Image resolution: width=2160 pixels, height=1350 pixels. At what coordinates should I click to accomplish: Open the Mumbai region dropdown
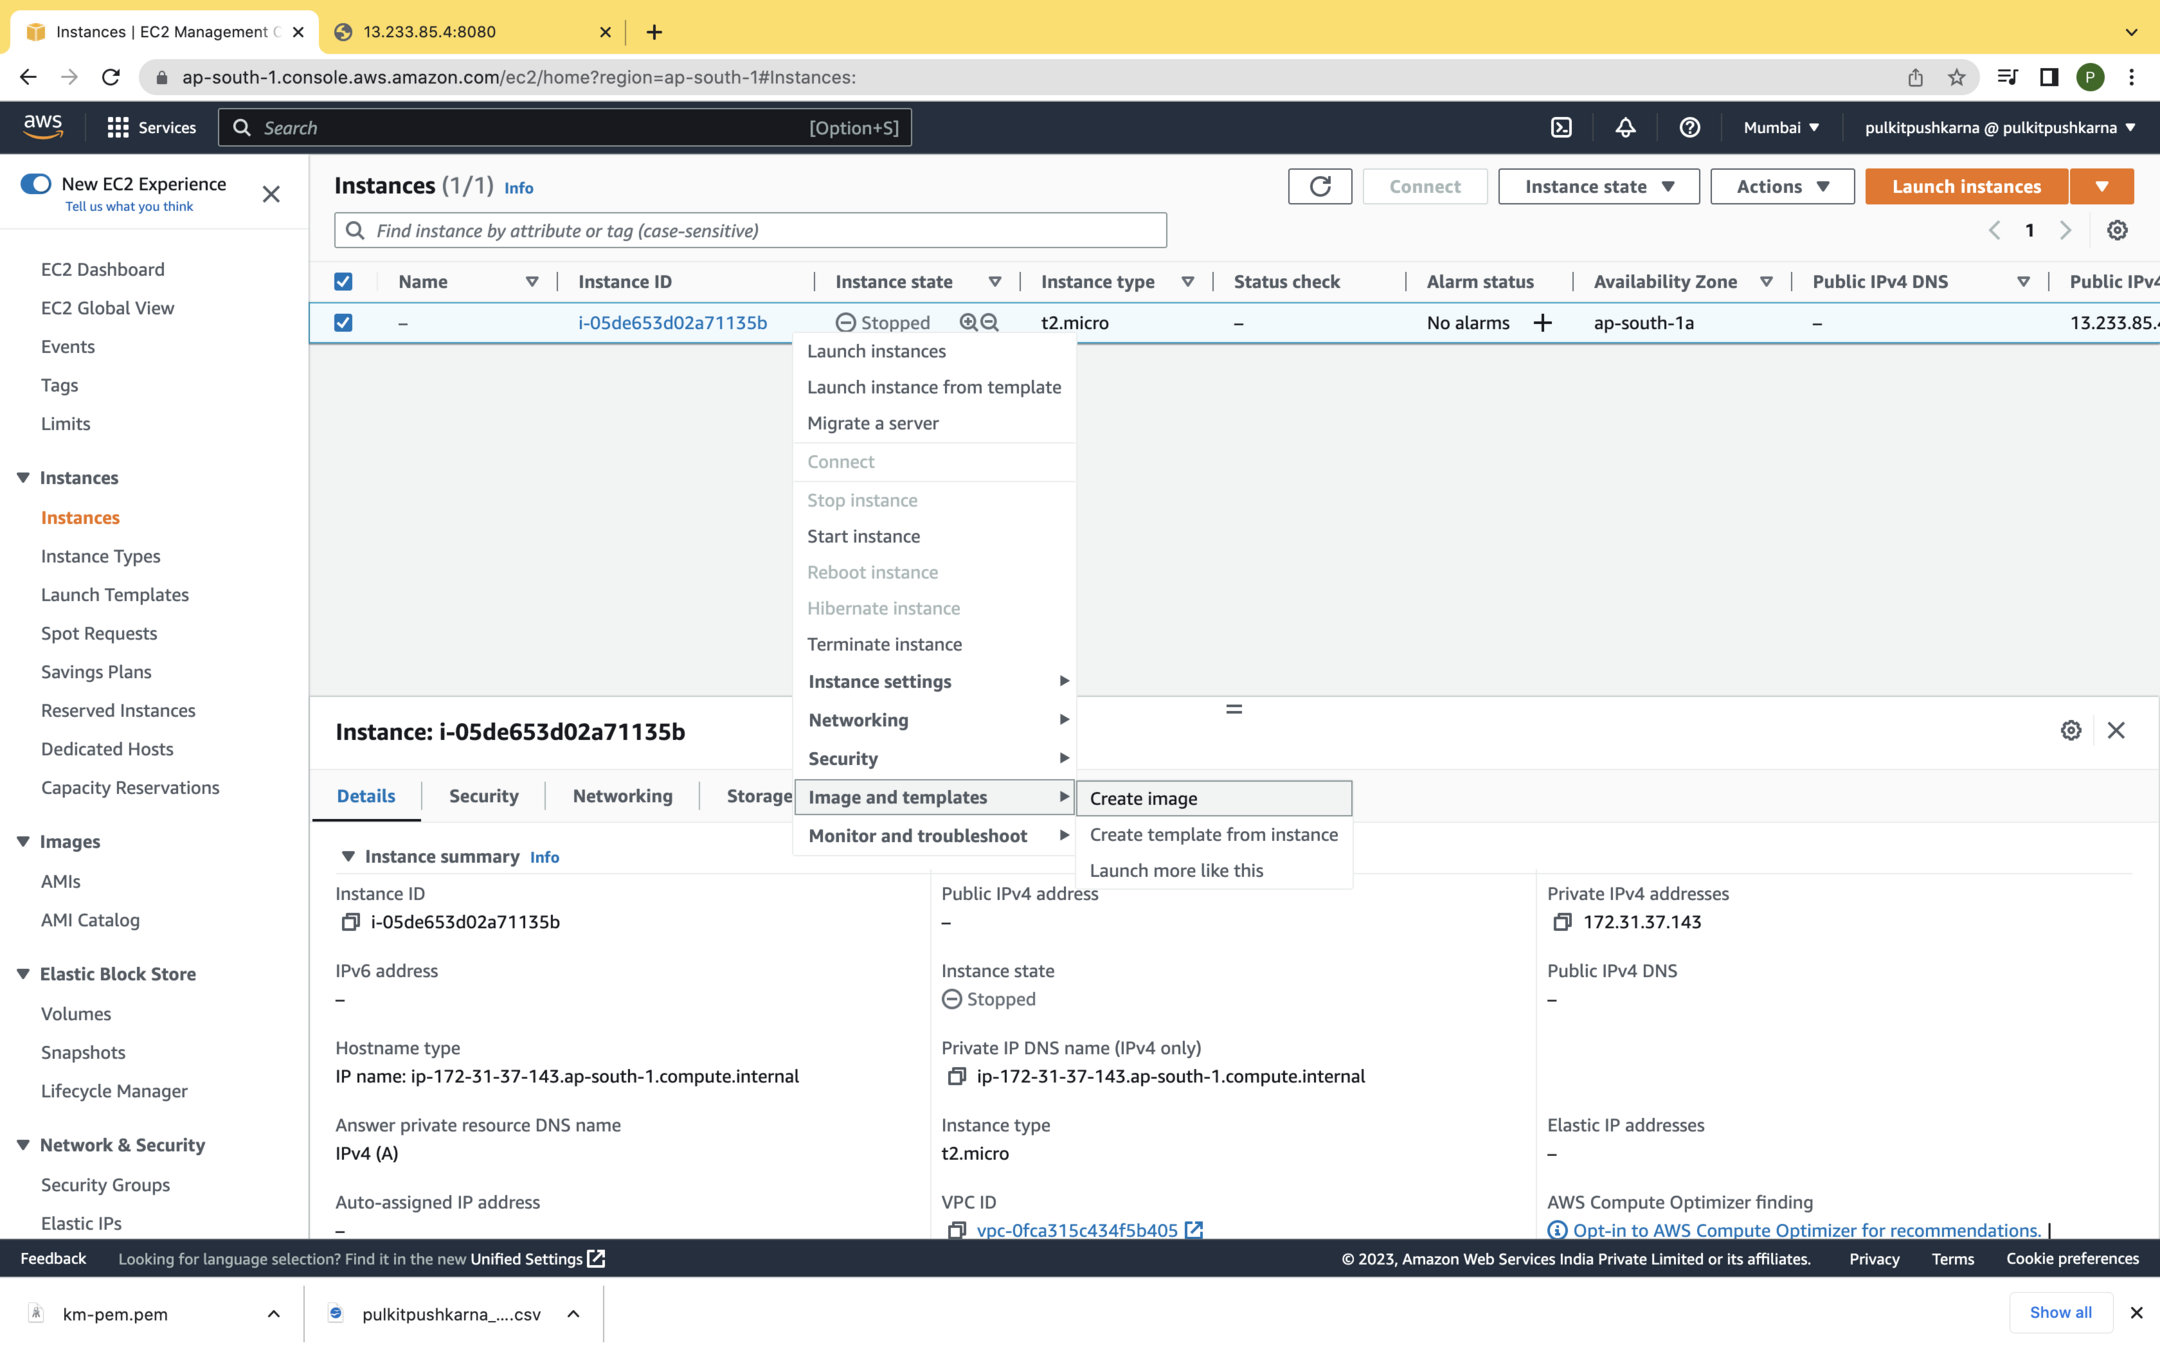tap(1781, 127)
